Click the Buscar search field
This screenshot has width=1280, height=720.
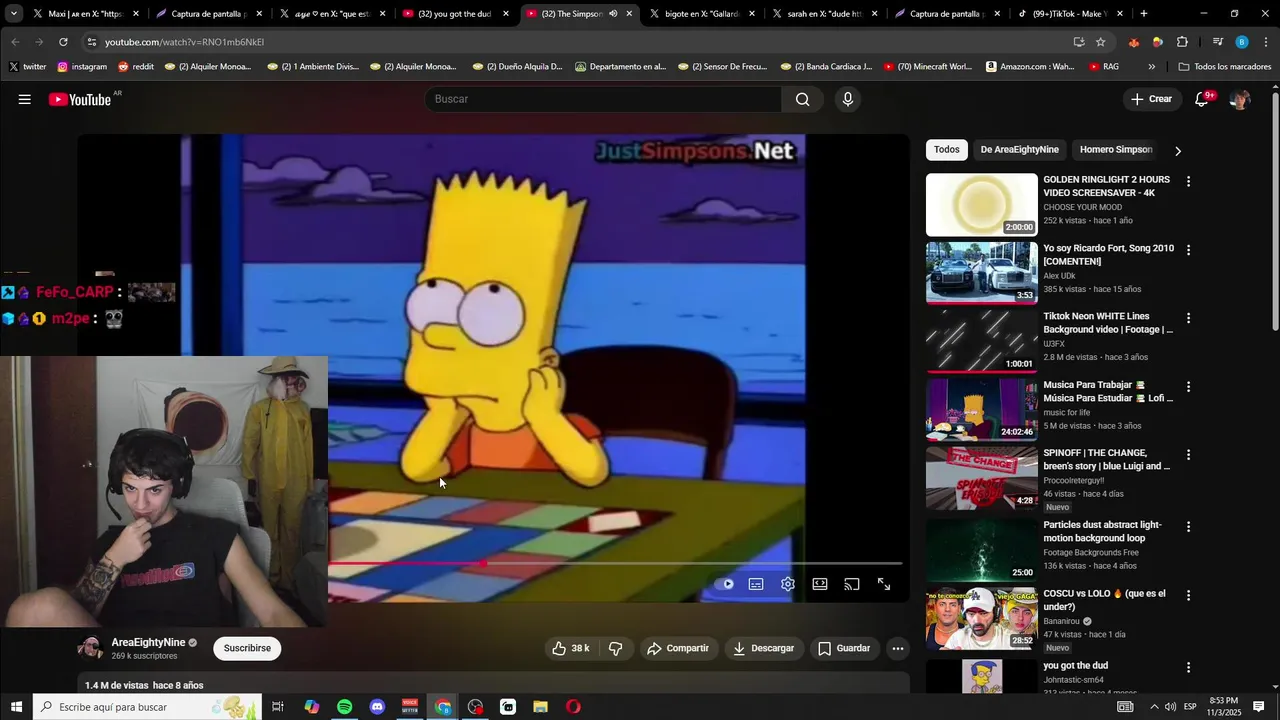(603, 99)
